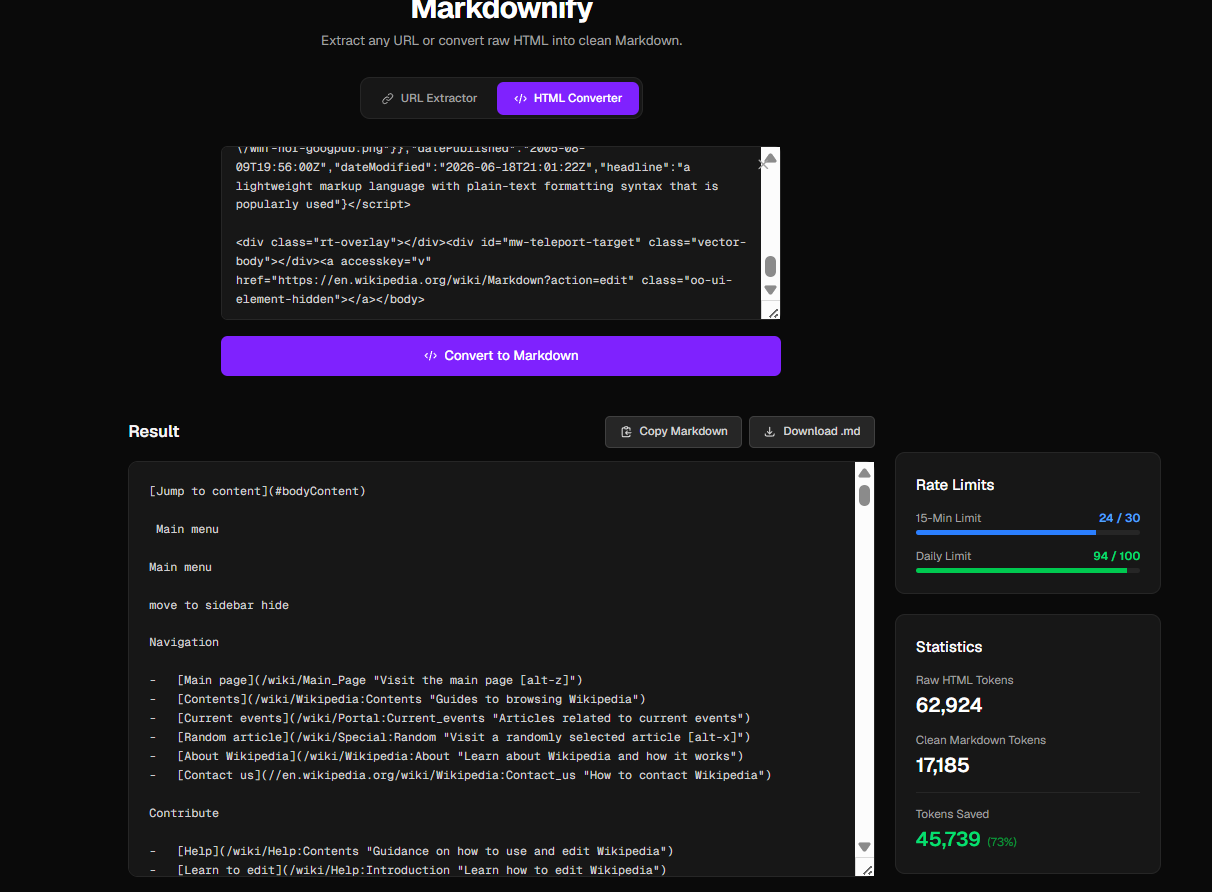Click the download arrow icon
Screen dimensions: 1212x892
pyautogui.click(x=769, y=432)
